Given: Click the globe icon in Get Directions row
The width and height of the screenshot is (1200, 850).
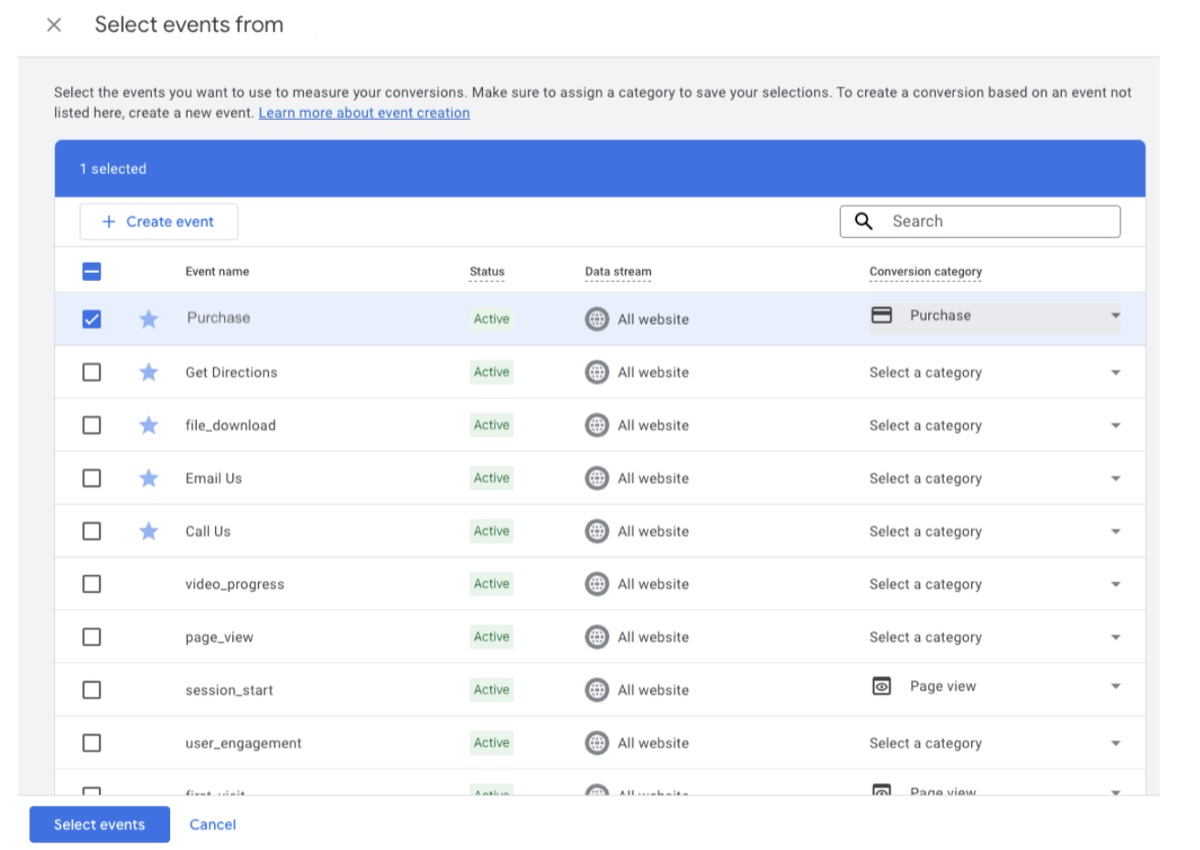Looking at the screenshot, I should (x=597, y=372).
